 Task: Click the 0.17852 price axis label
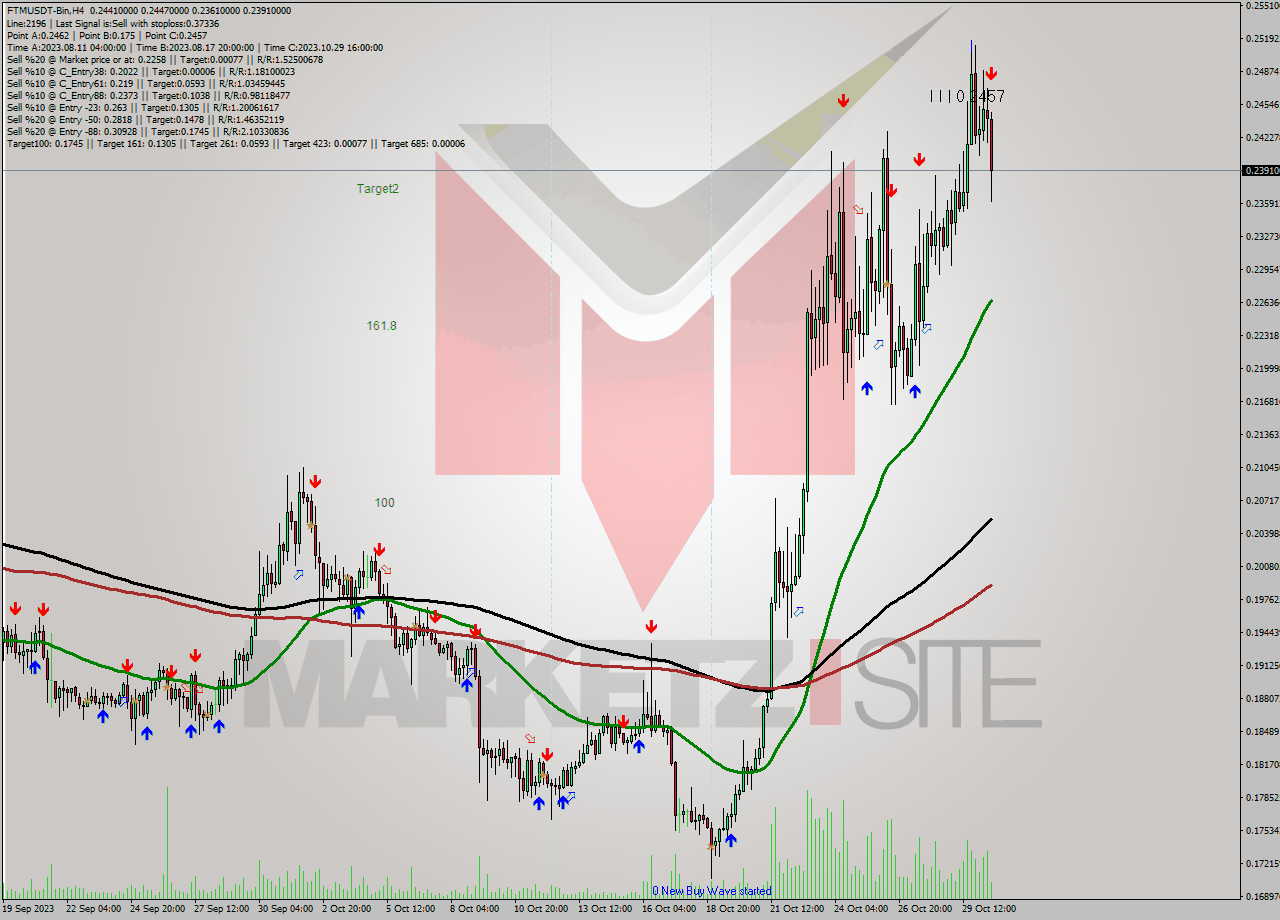click(x=1263, y=797)
